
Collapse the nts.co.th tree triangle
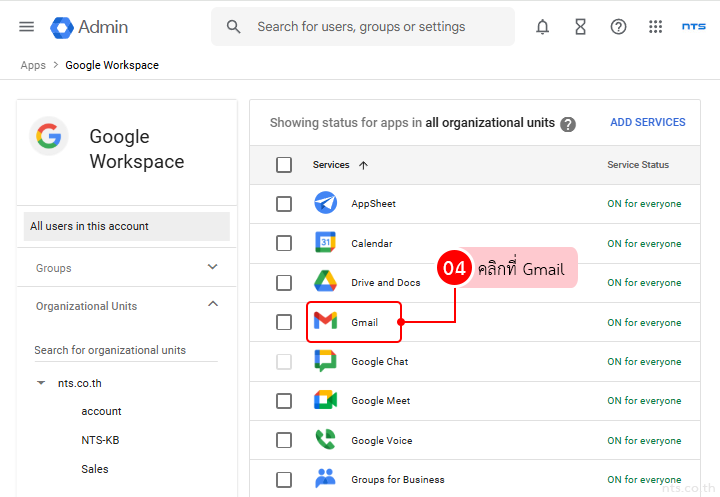41,383
